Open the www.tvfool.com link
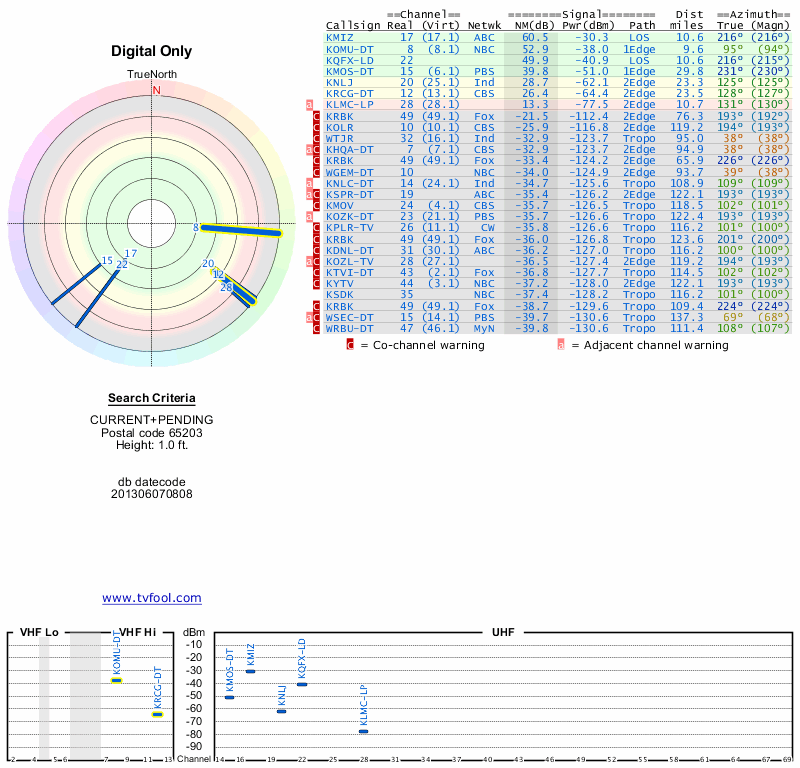The image size is (800, 768). (x=152, y=598)
